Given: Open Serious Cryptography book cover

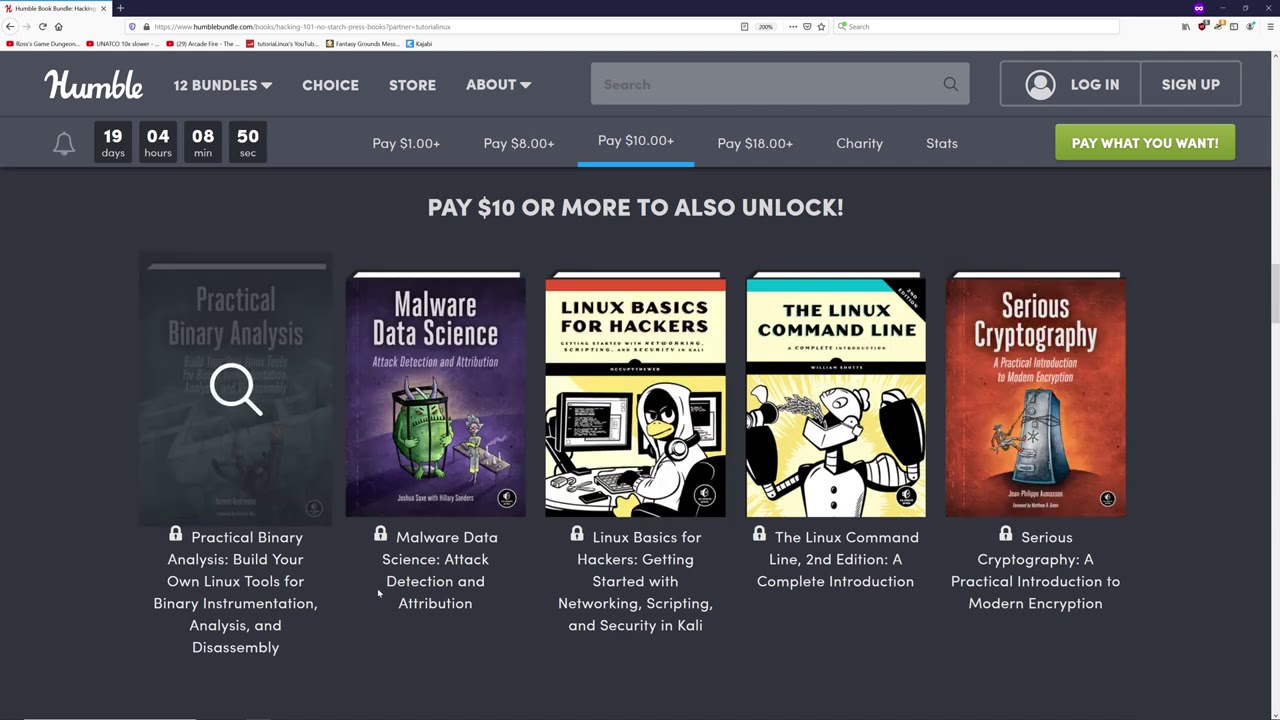Looking at the screenshot, I should point(1035,395).
